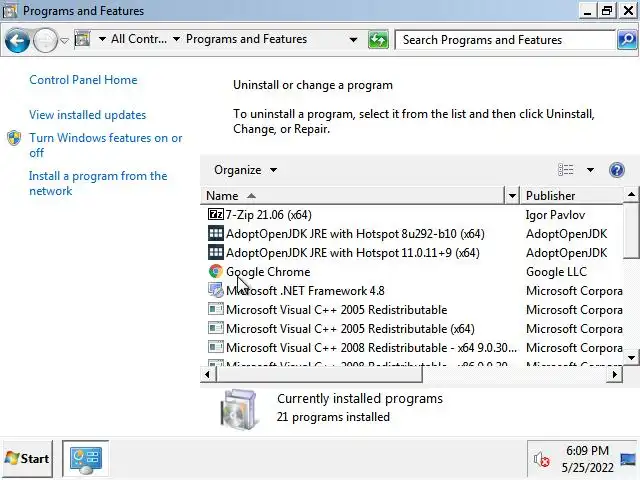
Task: Select Microsoft .NET Framework 4.8
Action: point(305,291)
